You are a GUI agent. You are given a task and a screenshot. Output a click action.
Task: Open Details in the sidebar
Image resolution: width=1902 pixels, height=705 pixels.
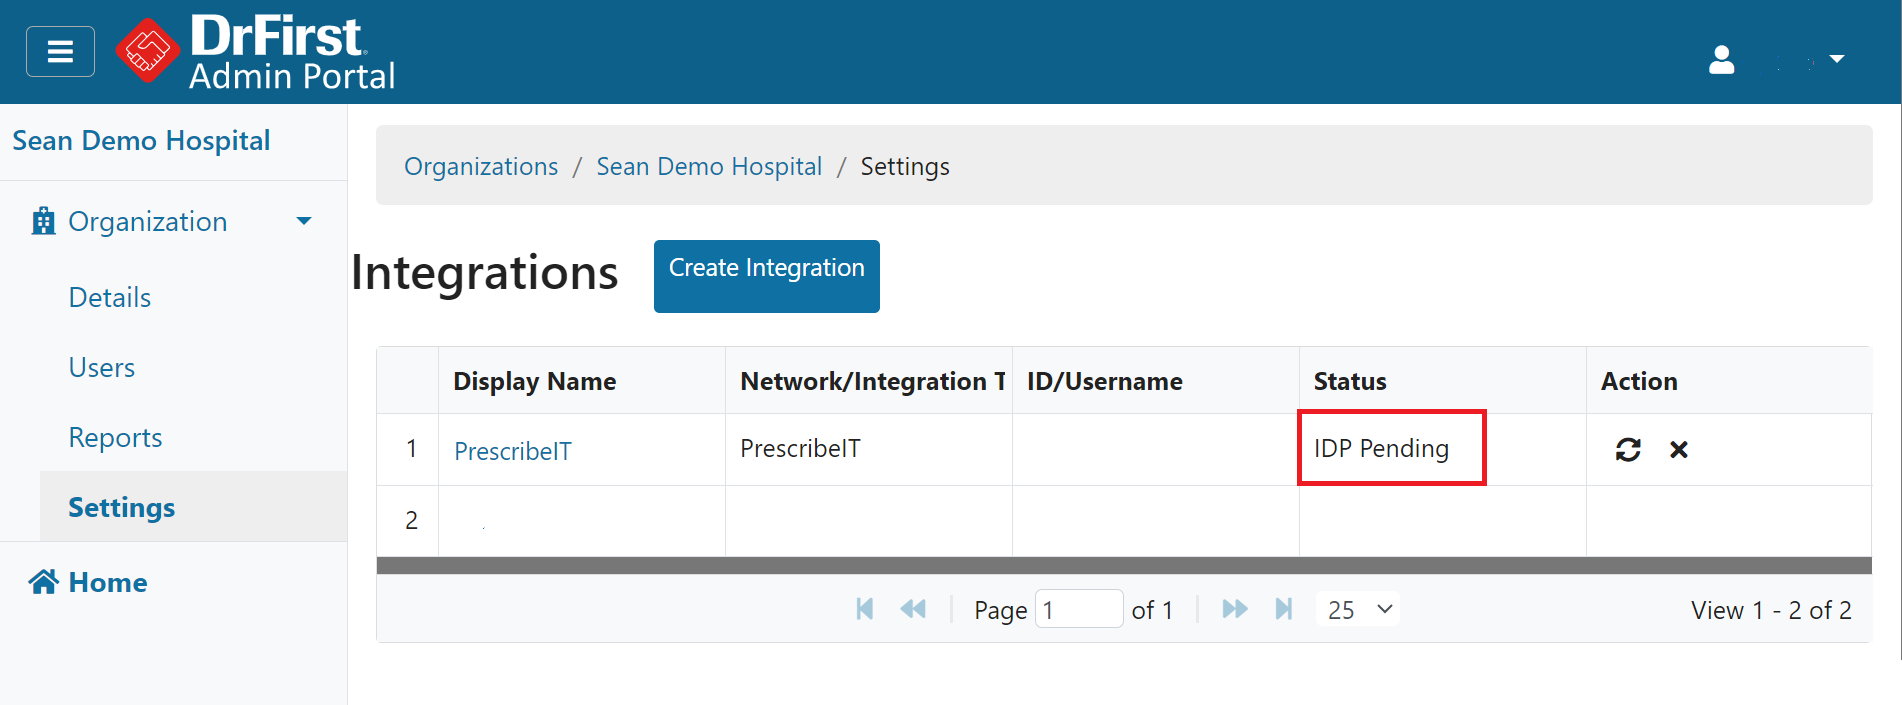pos(110,298)
